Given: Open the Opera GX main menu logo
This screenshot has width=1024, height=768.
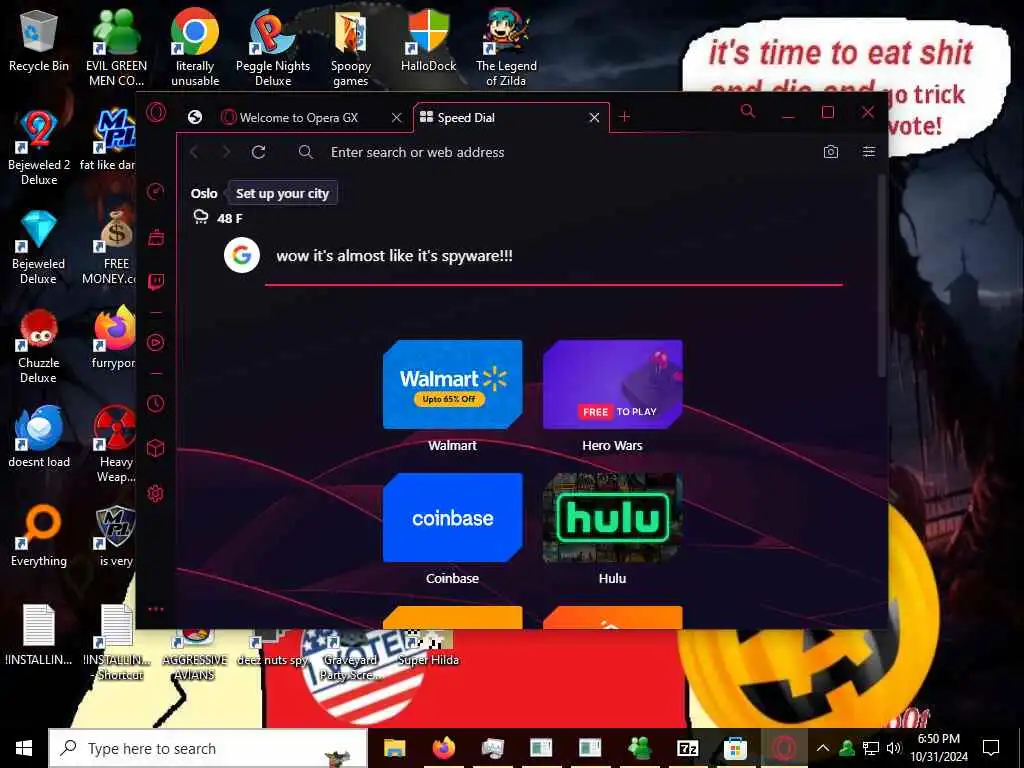Looking at the screenshot, I should point(156,112).
